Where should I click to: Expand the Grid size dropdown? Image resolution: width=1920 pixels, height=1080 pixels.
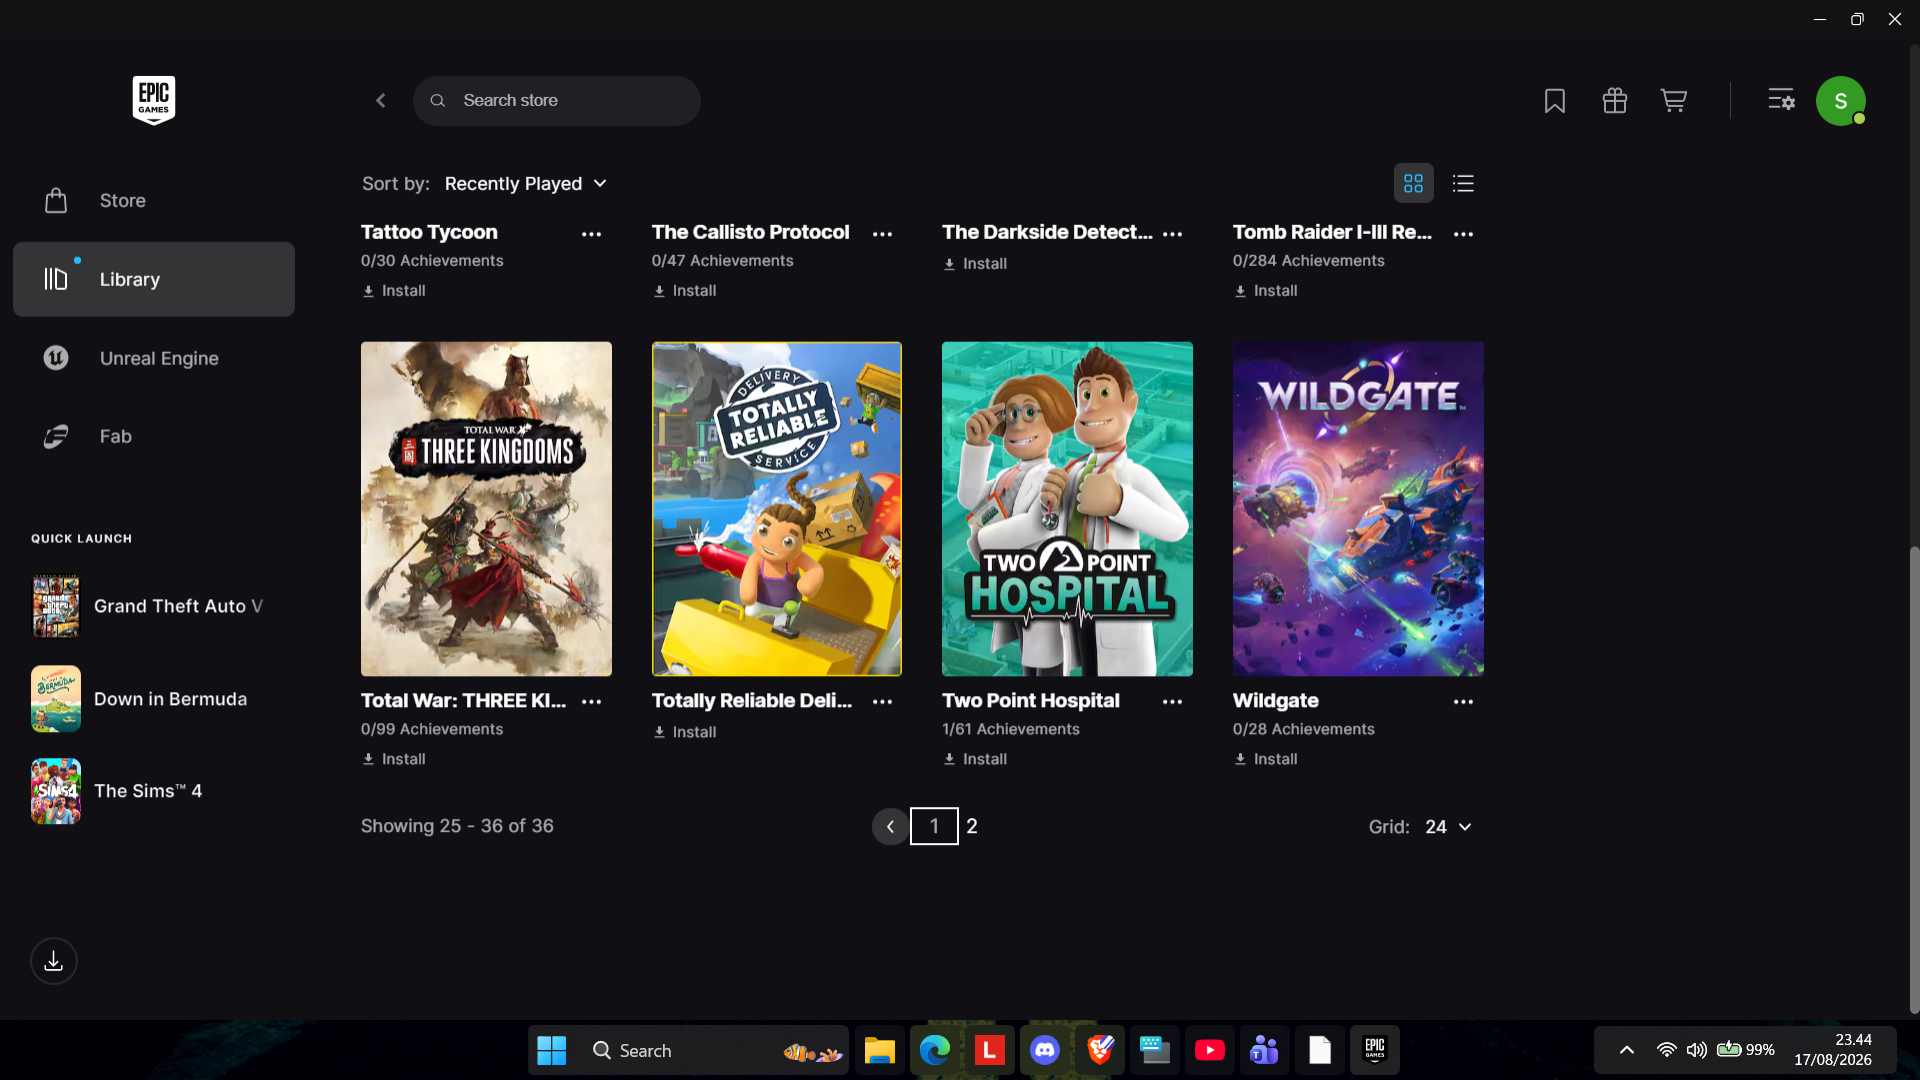(1448, 827)
